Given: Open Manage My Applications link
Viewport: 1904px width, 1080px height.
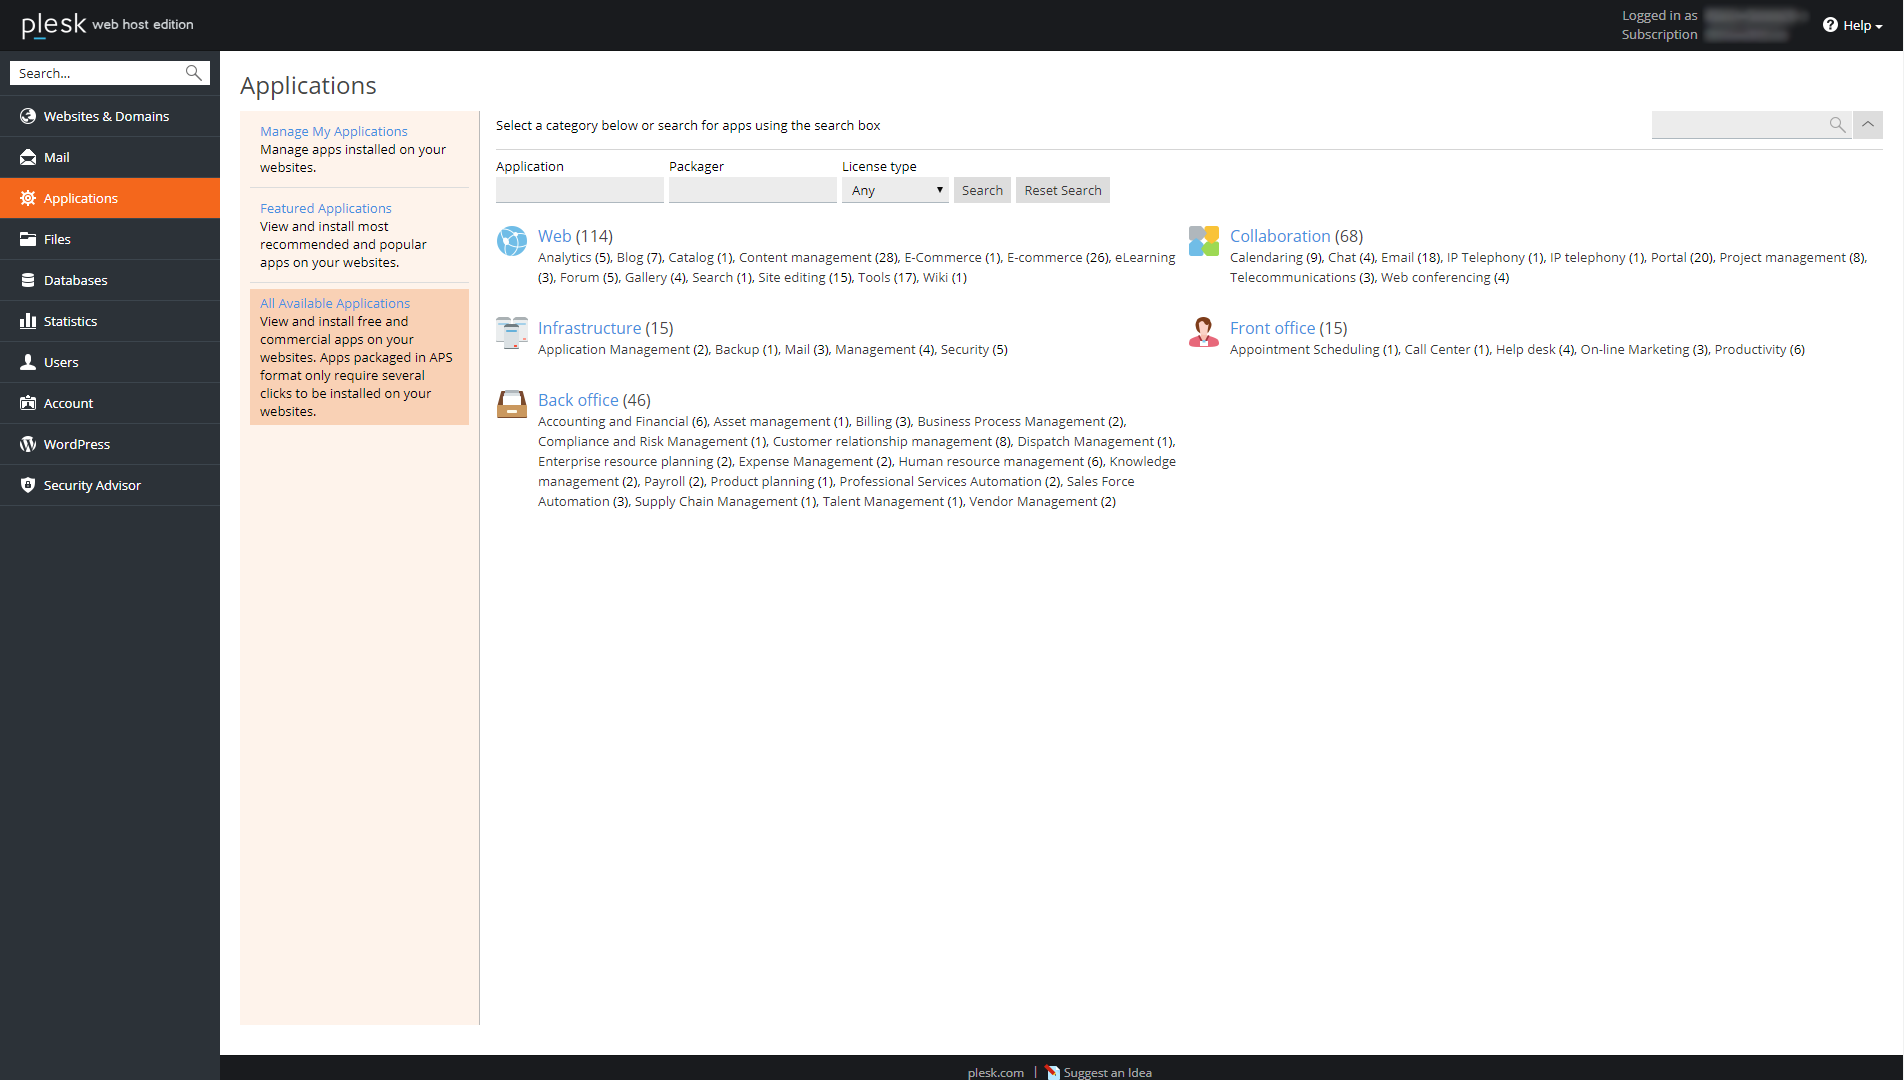Looking at the screenshot, I should (x=334, y=131).
